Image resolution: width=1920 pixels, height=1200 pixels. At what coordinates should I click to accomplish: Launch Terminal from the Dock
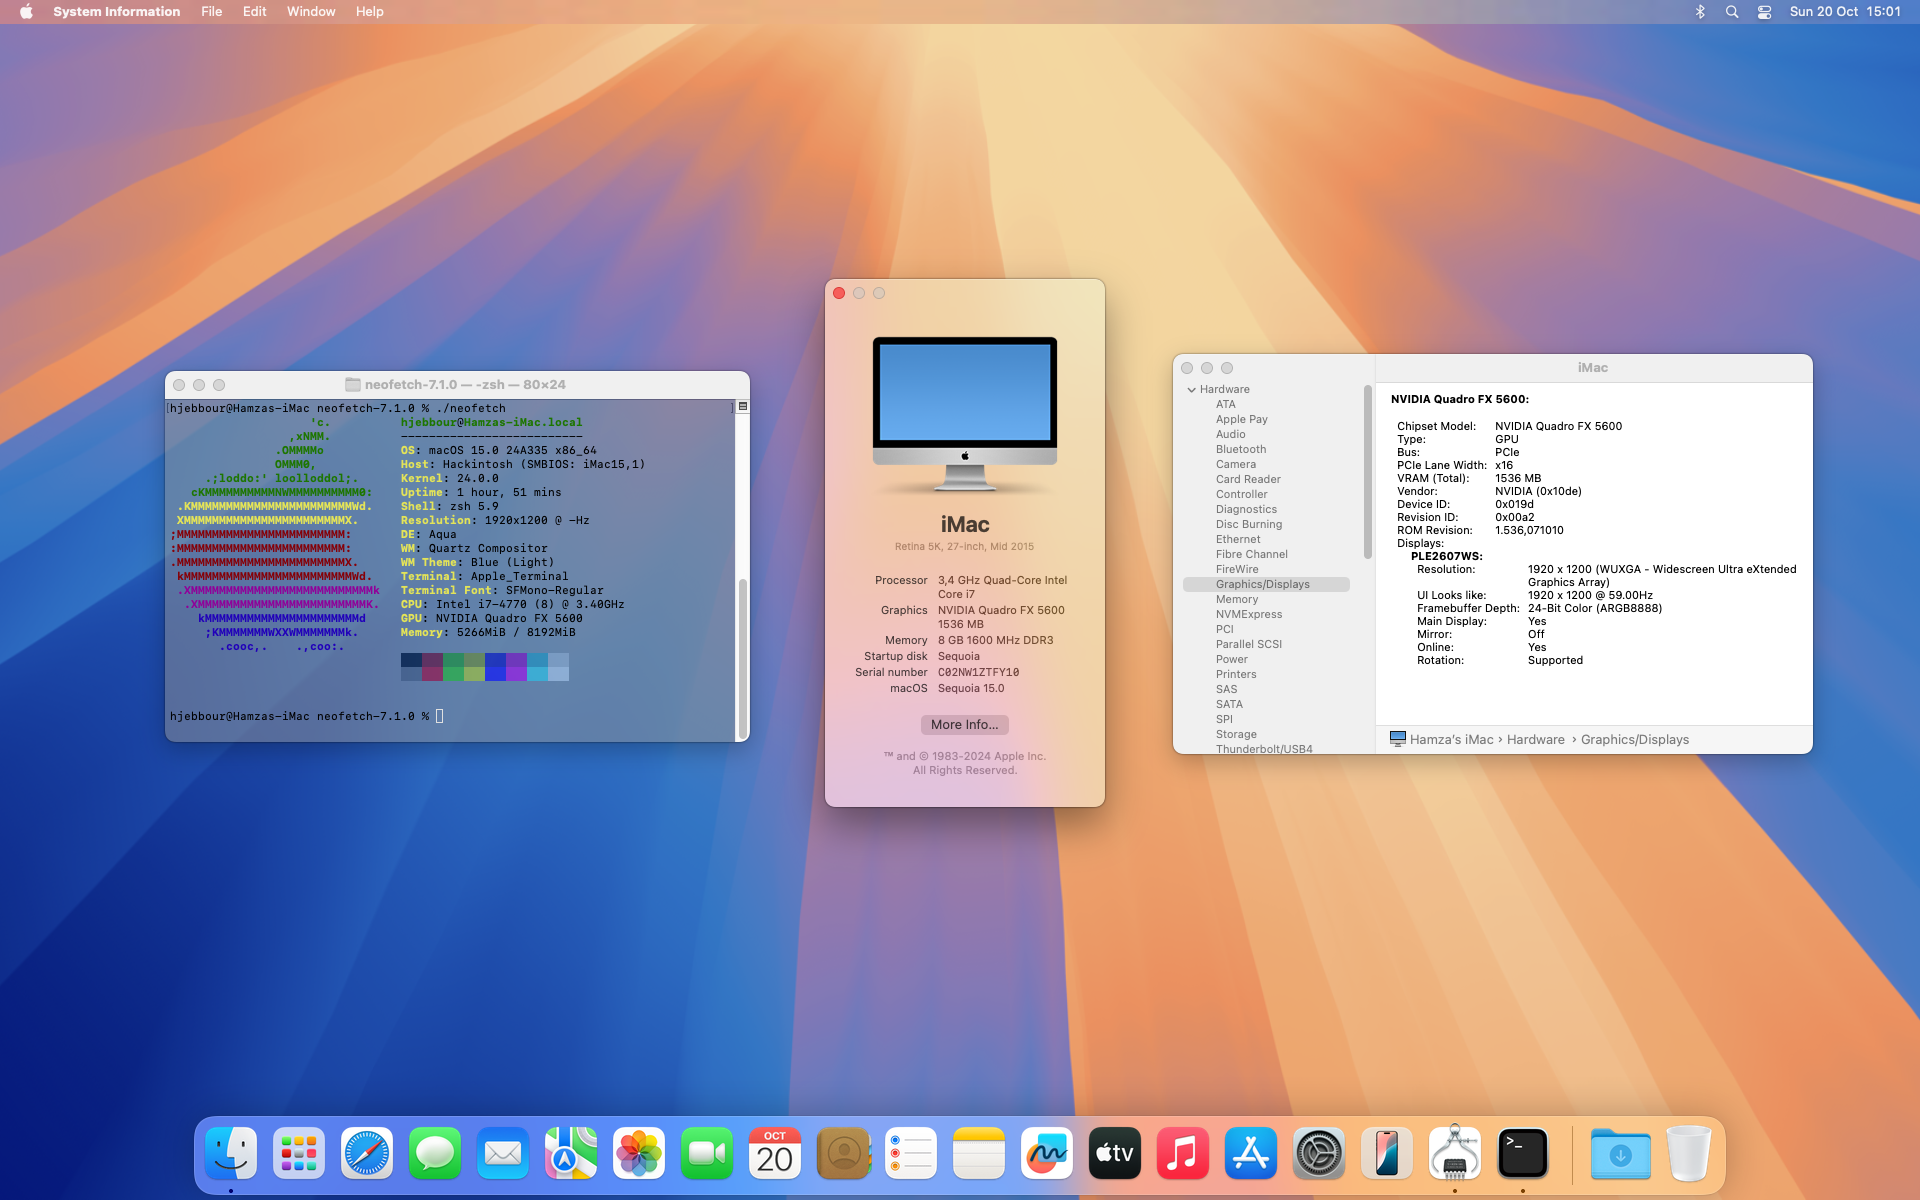point(1522,1153)
